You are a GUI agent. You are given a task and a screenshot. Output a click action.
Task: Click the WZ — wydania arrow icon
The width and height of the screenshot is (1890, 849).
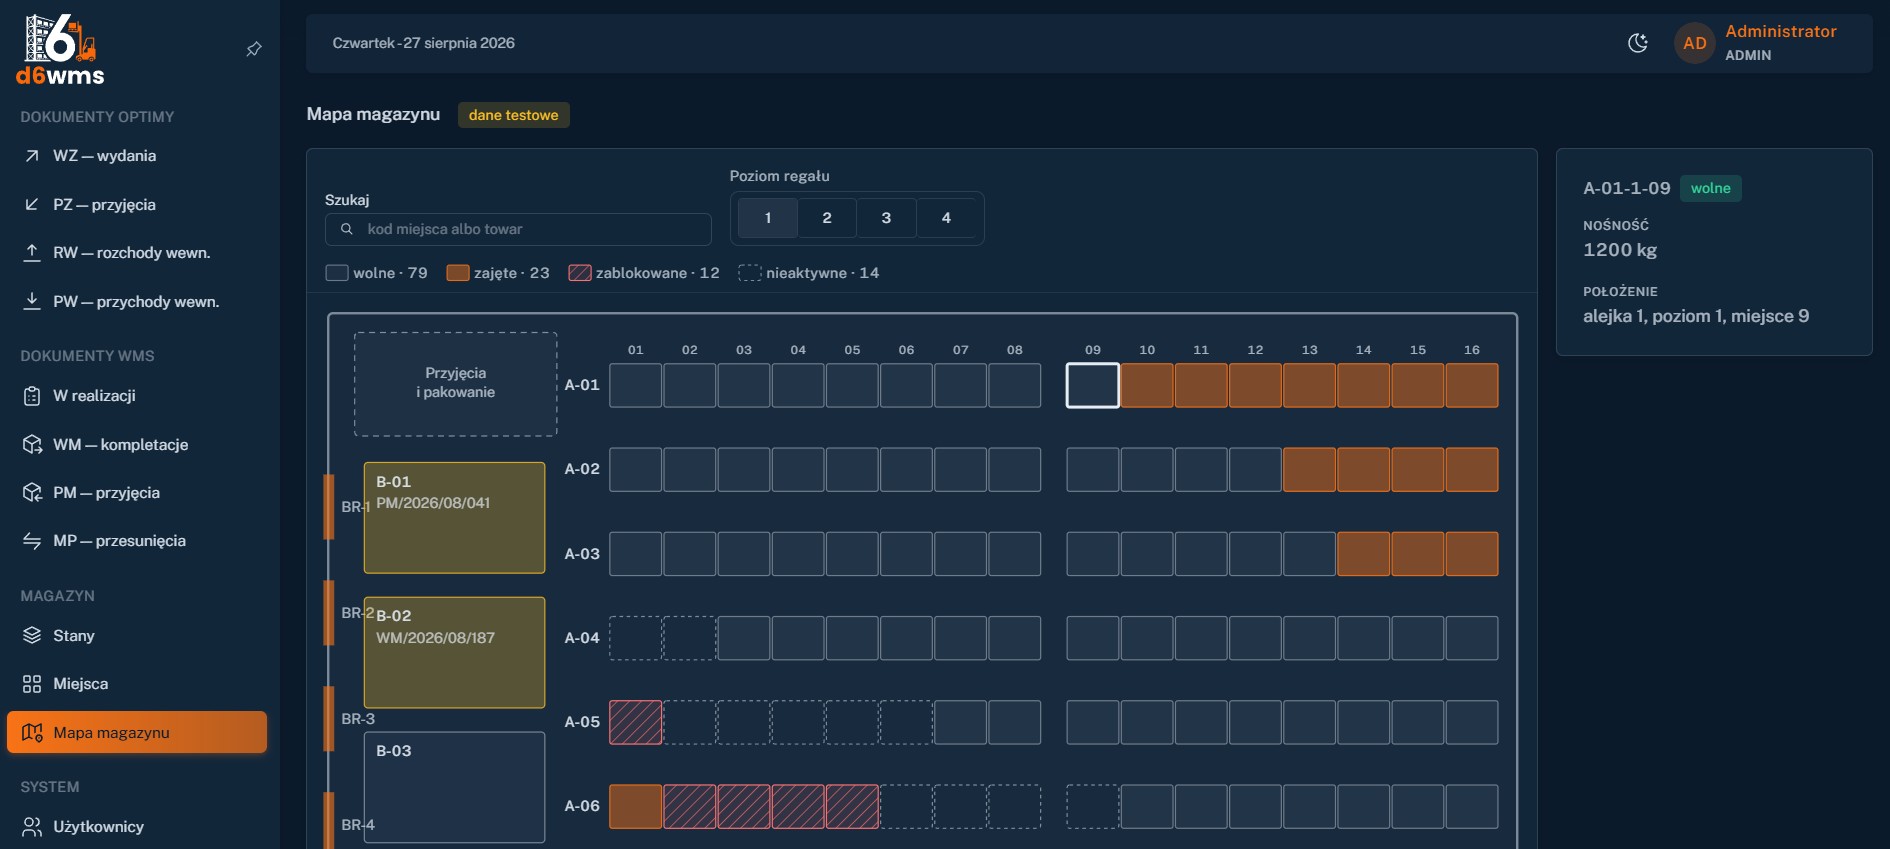tap(32, 156)
